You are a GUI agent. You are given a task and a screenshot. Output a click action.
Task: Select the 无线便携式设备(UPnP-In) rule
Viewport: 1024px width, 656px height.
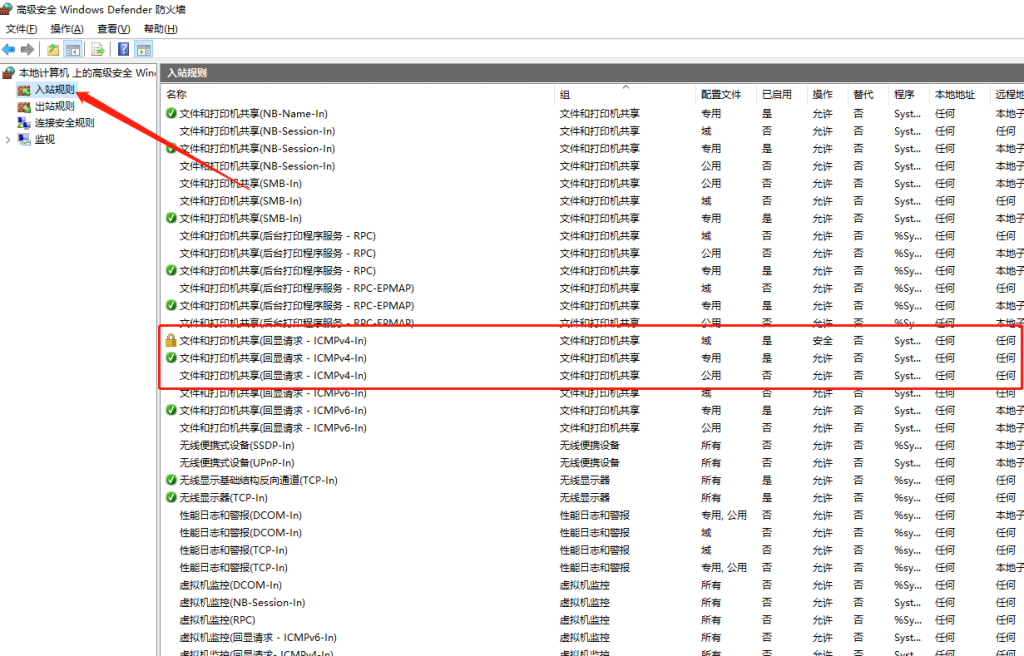(237, 463)
